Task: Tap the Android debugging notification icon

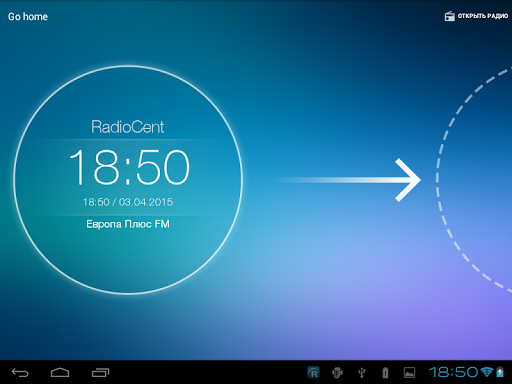Action: pos(337,373)
